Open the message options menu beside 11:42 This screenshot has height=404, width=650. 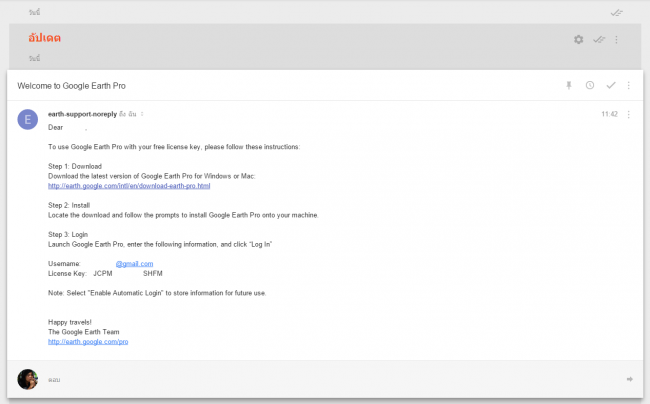(x=628, y=115)
